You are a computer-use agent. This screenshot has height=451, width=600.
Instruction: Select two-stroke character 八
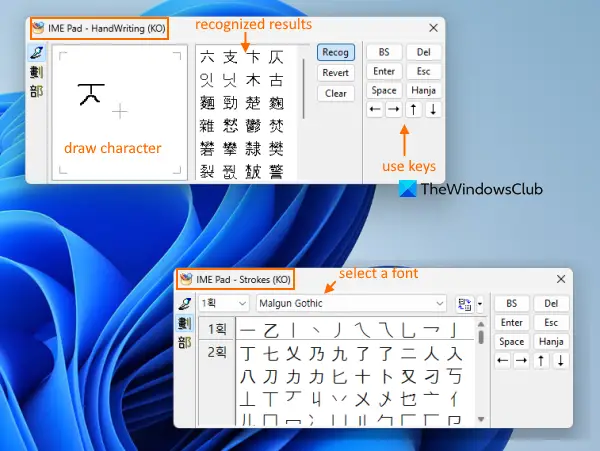coord(248,377)
